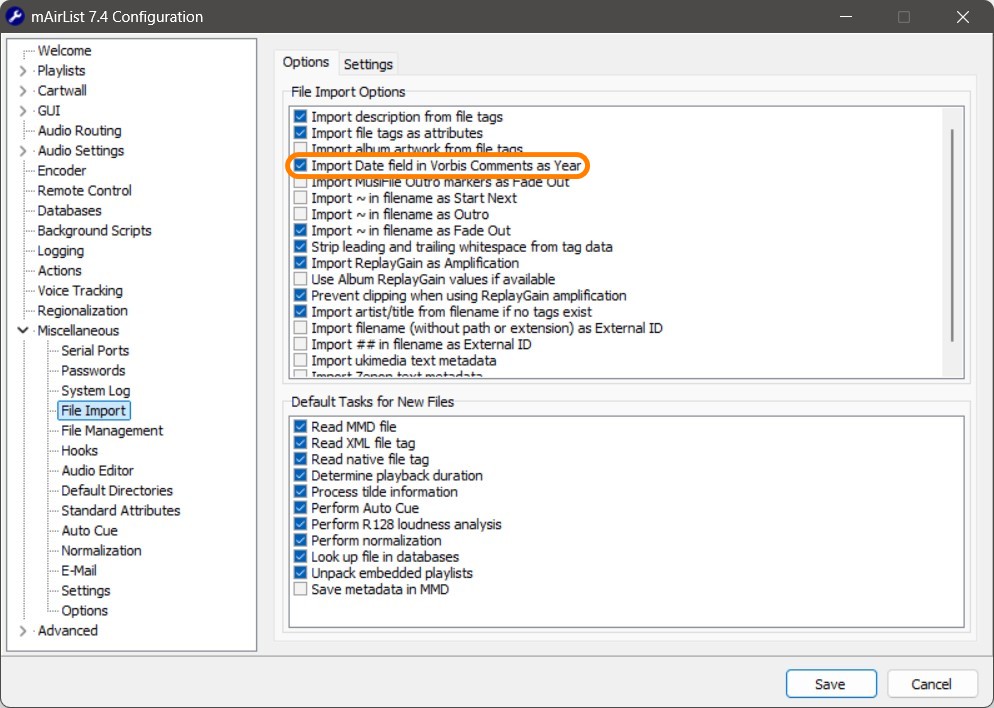This screenshot has height=708, width=994.
Task: Expand the Playlists tree node
Action: pos(23,70)
